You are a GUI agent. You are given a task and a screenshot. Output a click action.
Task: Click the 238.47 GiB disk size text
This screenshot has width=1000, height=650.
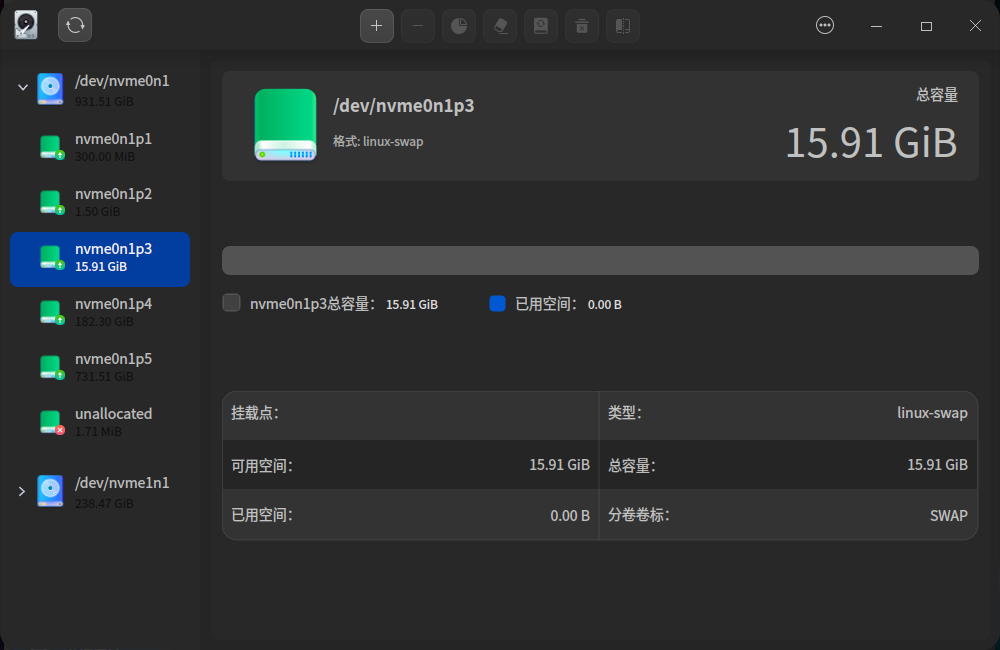104,503
